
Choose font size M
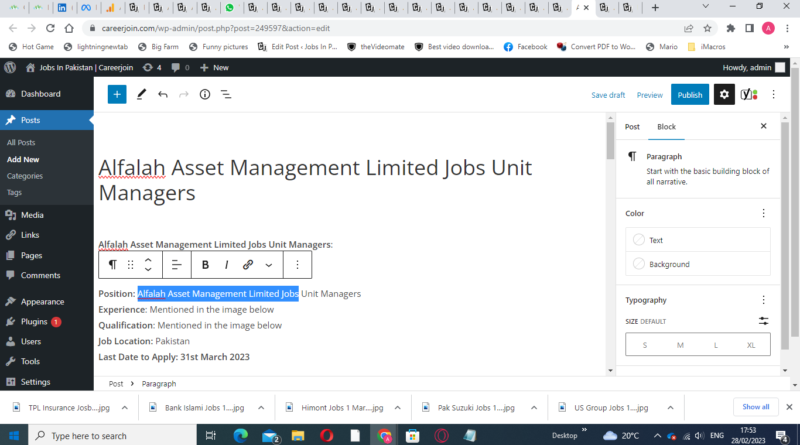coord(680,345)
